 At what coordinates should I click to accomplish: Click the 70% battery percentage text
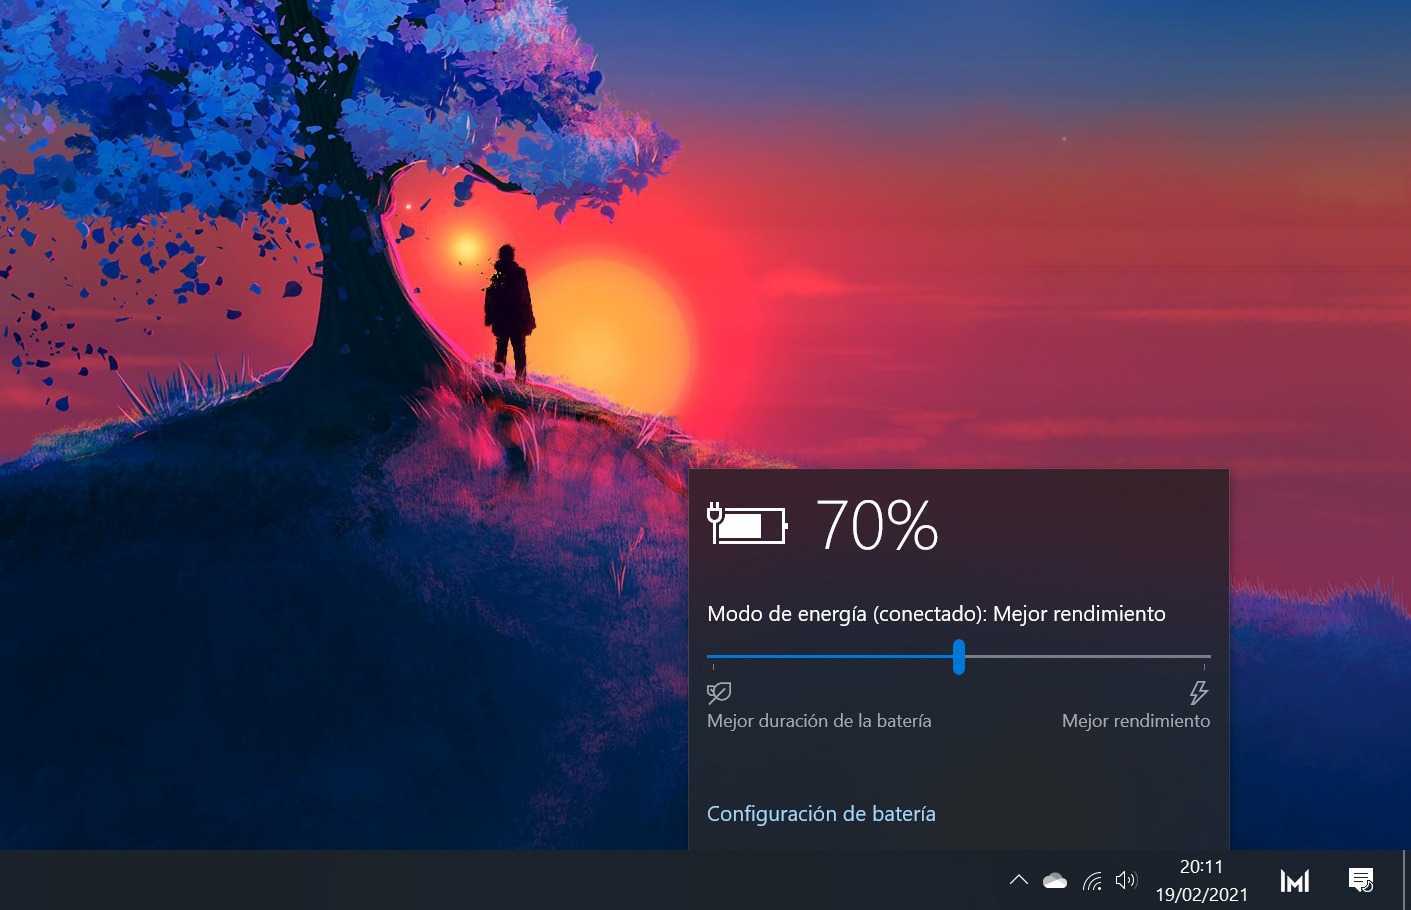(x=877, y=526)
